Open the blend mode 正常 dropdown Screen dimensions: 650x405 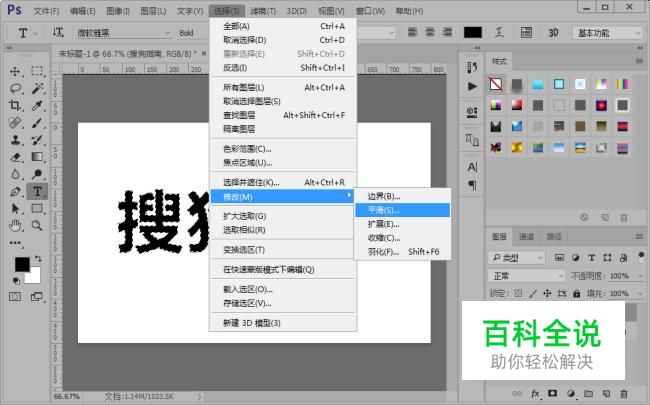(526, 276)
